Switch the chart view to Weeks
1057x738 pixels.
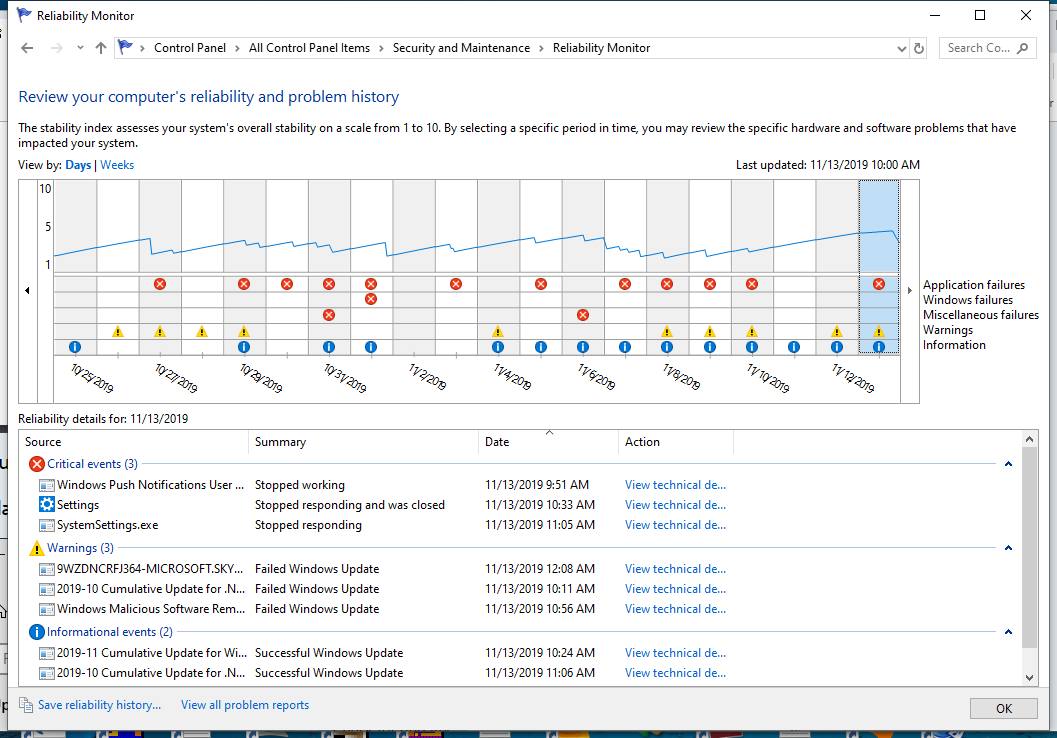point(117,165)
